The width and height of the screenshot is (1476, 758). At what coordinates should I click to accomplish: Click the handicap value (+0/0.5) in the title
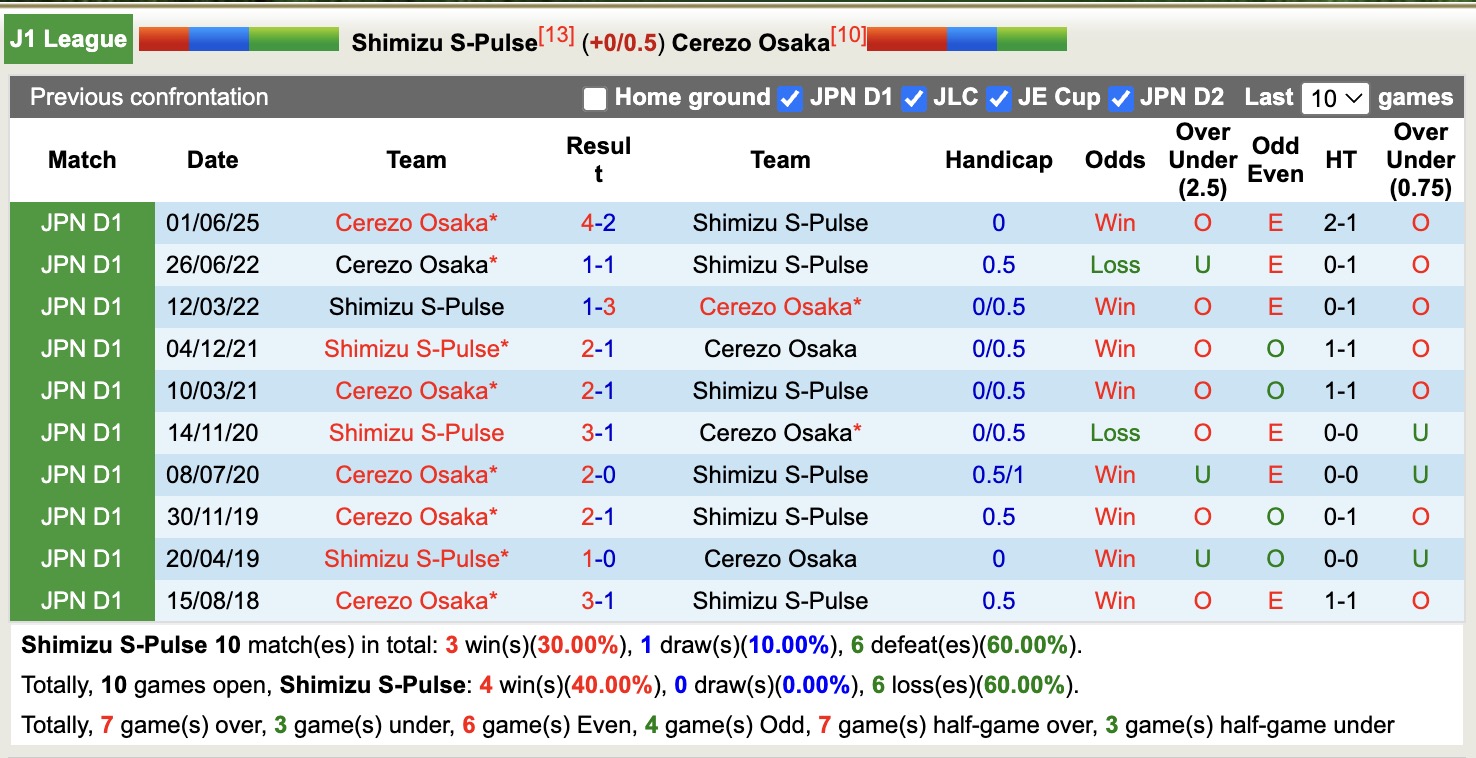point(623,42)
